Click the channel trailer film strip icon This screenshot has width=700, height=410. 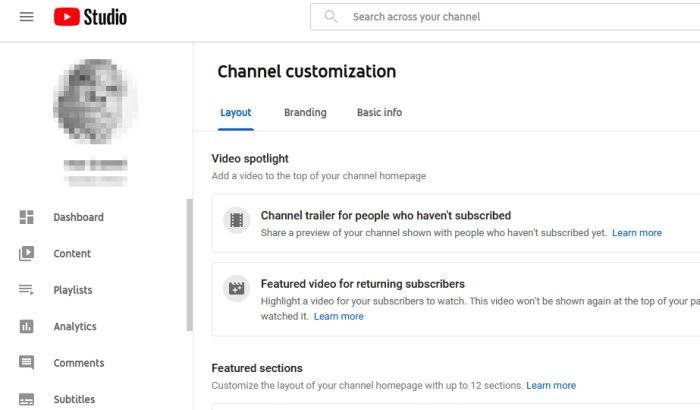click(x=237, y=220)
